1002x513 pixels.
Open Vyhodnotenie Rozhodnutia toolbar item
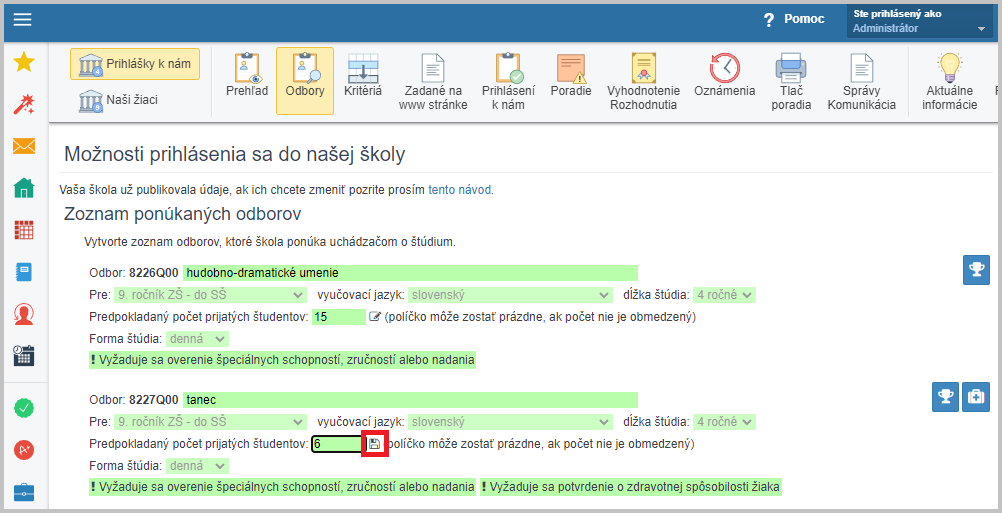tap(644, 80)
